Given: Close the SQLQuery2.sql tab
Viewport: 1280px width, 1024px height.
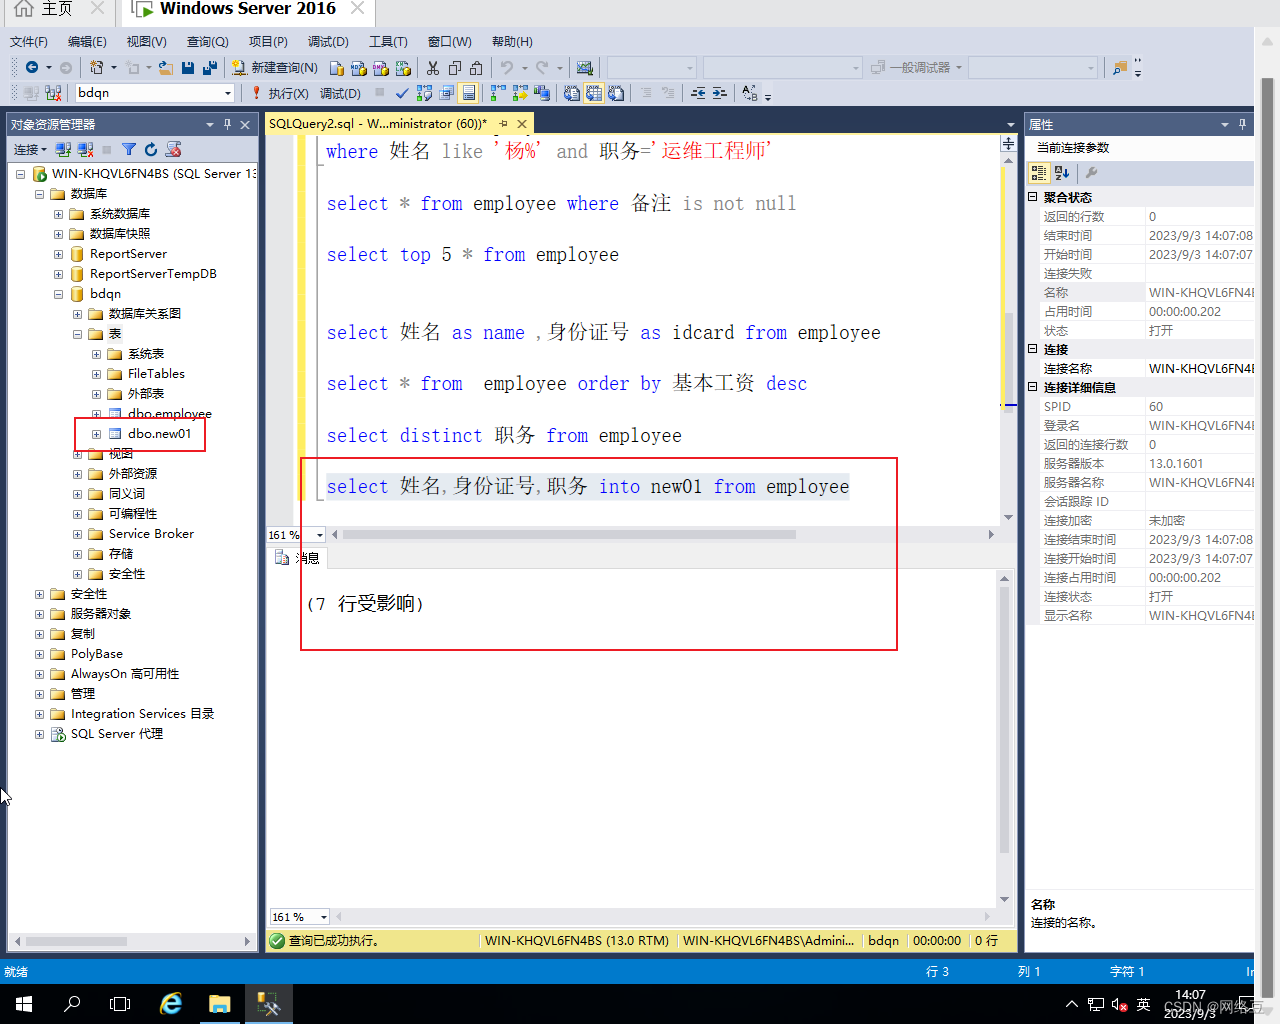Looking at the screenshot, I should click(x=522, y=124).
